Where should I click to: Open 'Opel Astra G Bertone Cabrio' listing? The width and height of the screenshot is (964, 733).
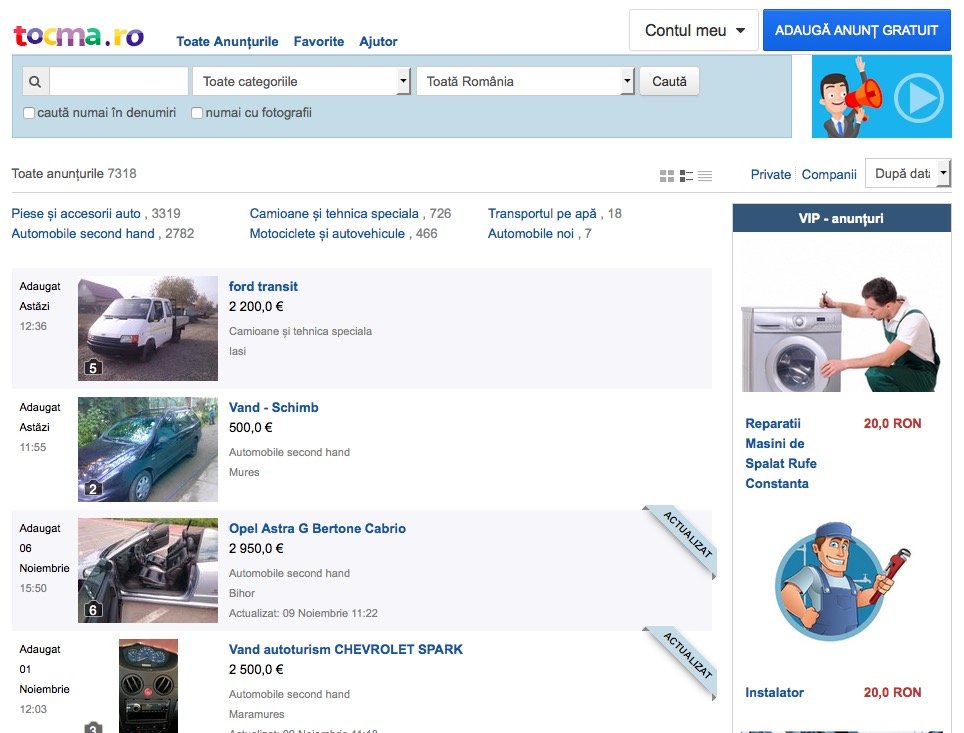317,529
